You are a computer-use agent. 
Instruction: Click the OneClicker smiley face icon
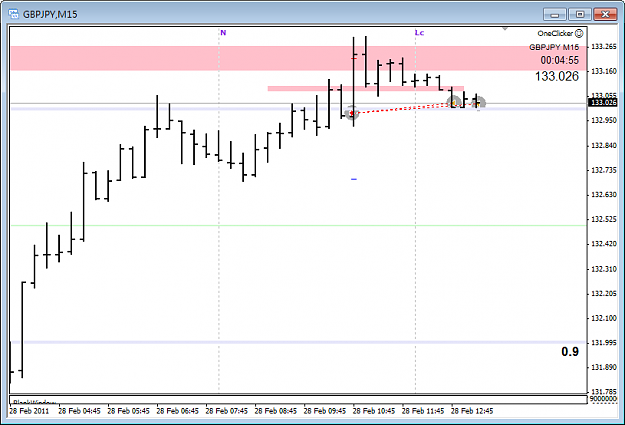click(579, 33)
